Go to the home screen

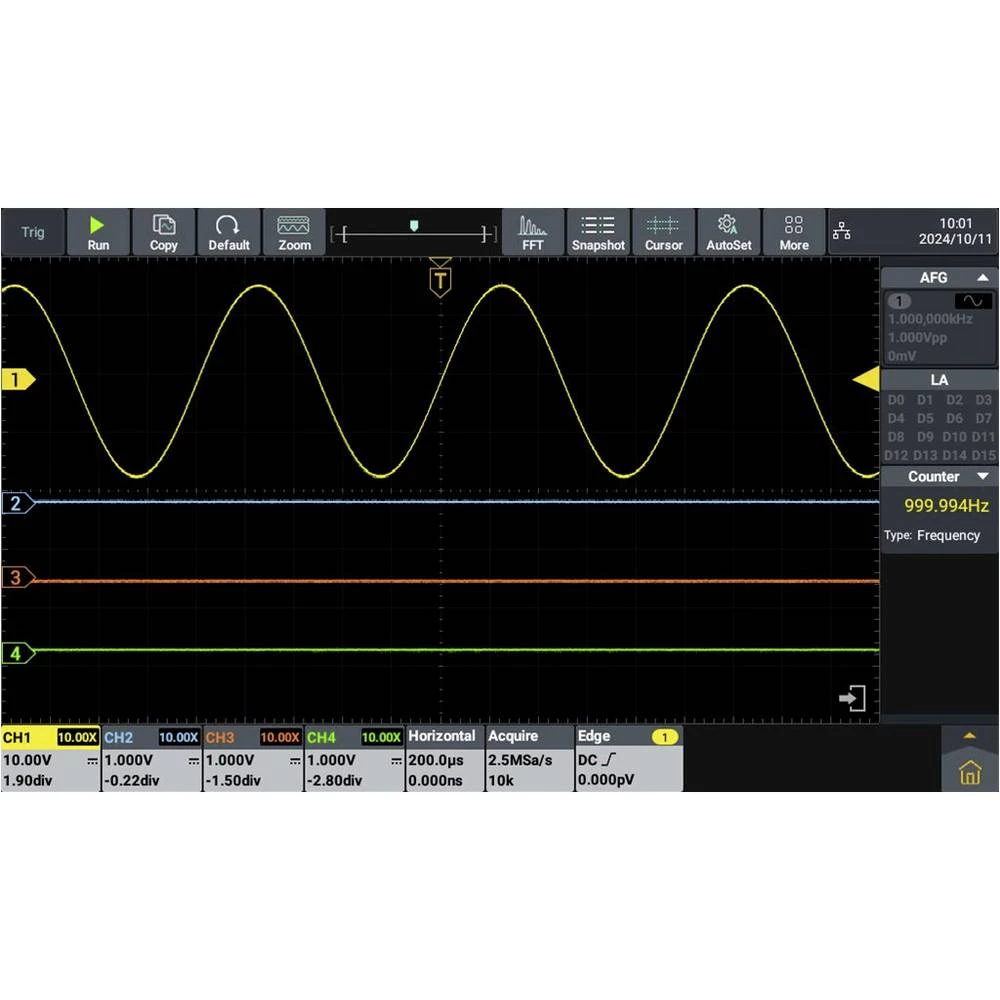pyautogui.click(x=969, y=773)
